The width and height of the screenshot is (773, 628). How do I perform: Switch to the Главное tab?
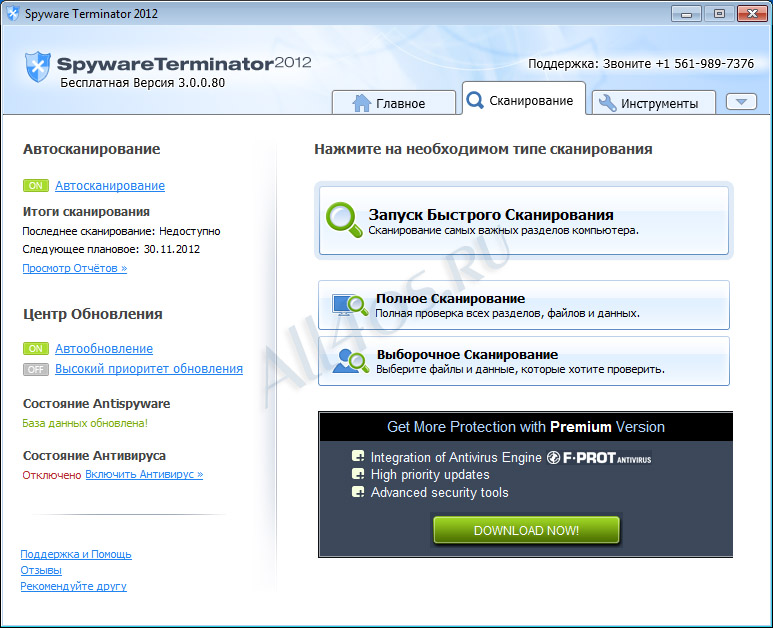394,103
